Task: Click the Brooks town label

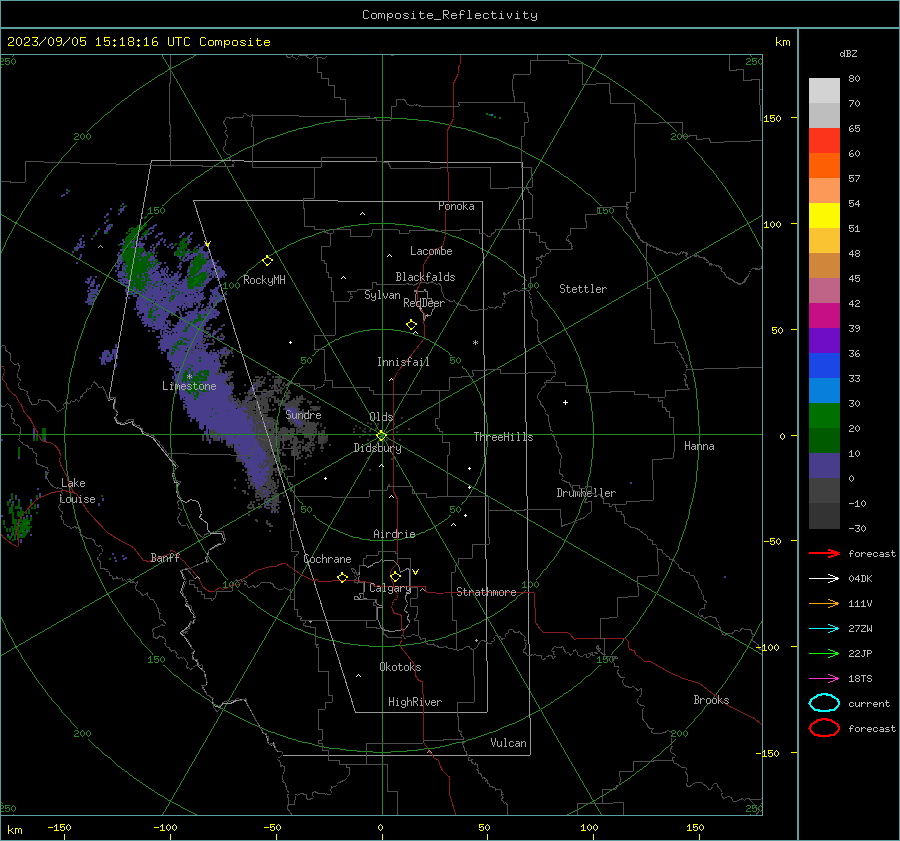Action: tap(711, 700)
